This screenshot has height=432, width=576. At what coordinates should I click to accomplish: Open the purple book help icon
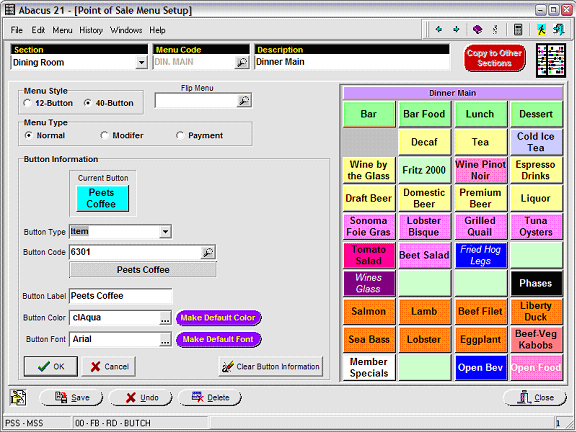click(477, 29)
